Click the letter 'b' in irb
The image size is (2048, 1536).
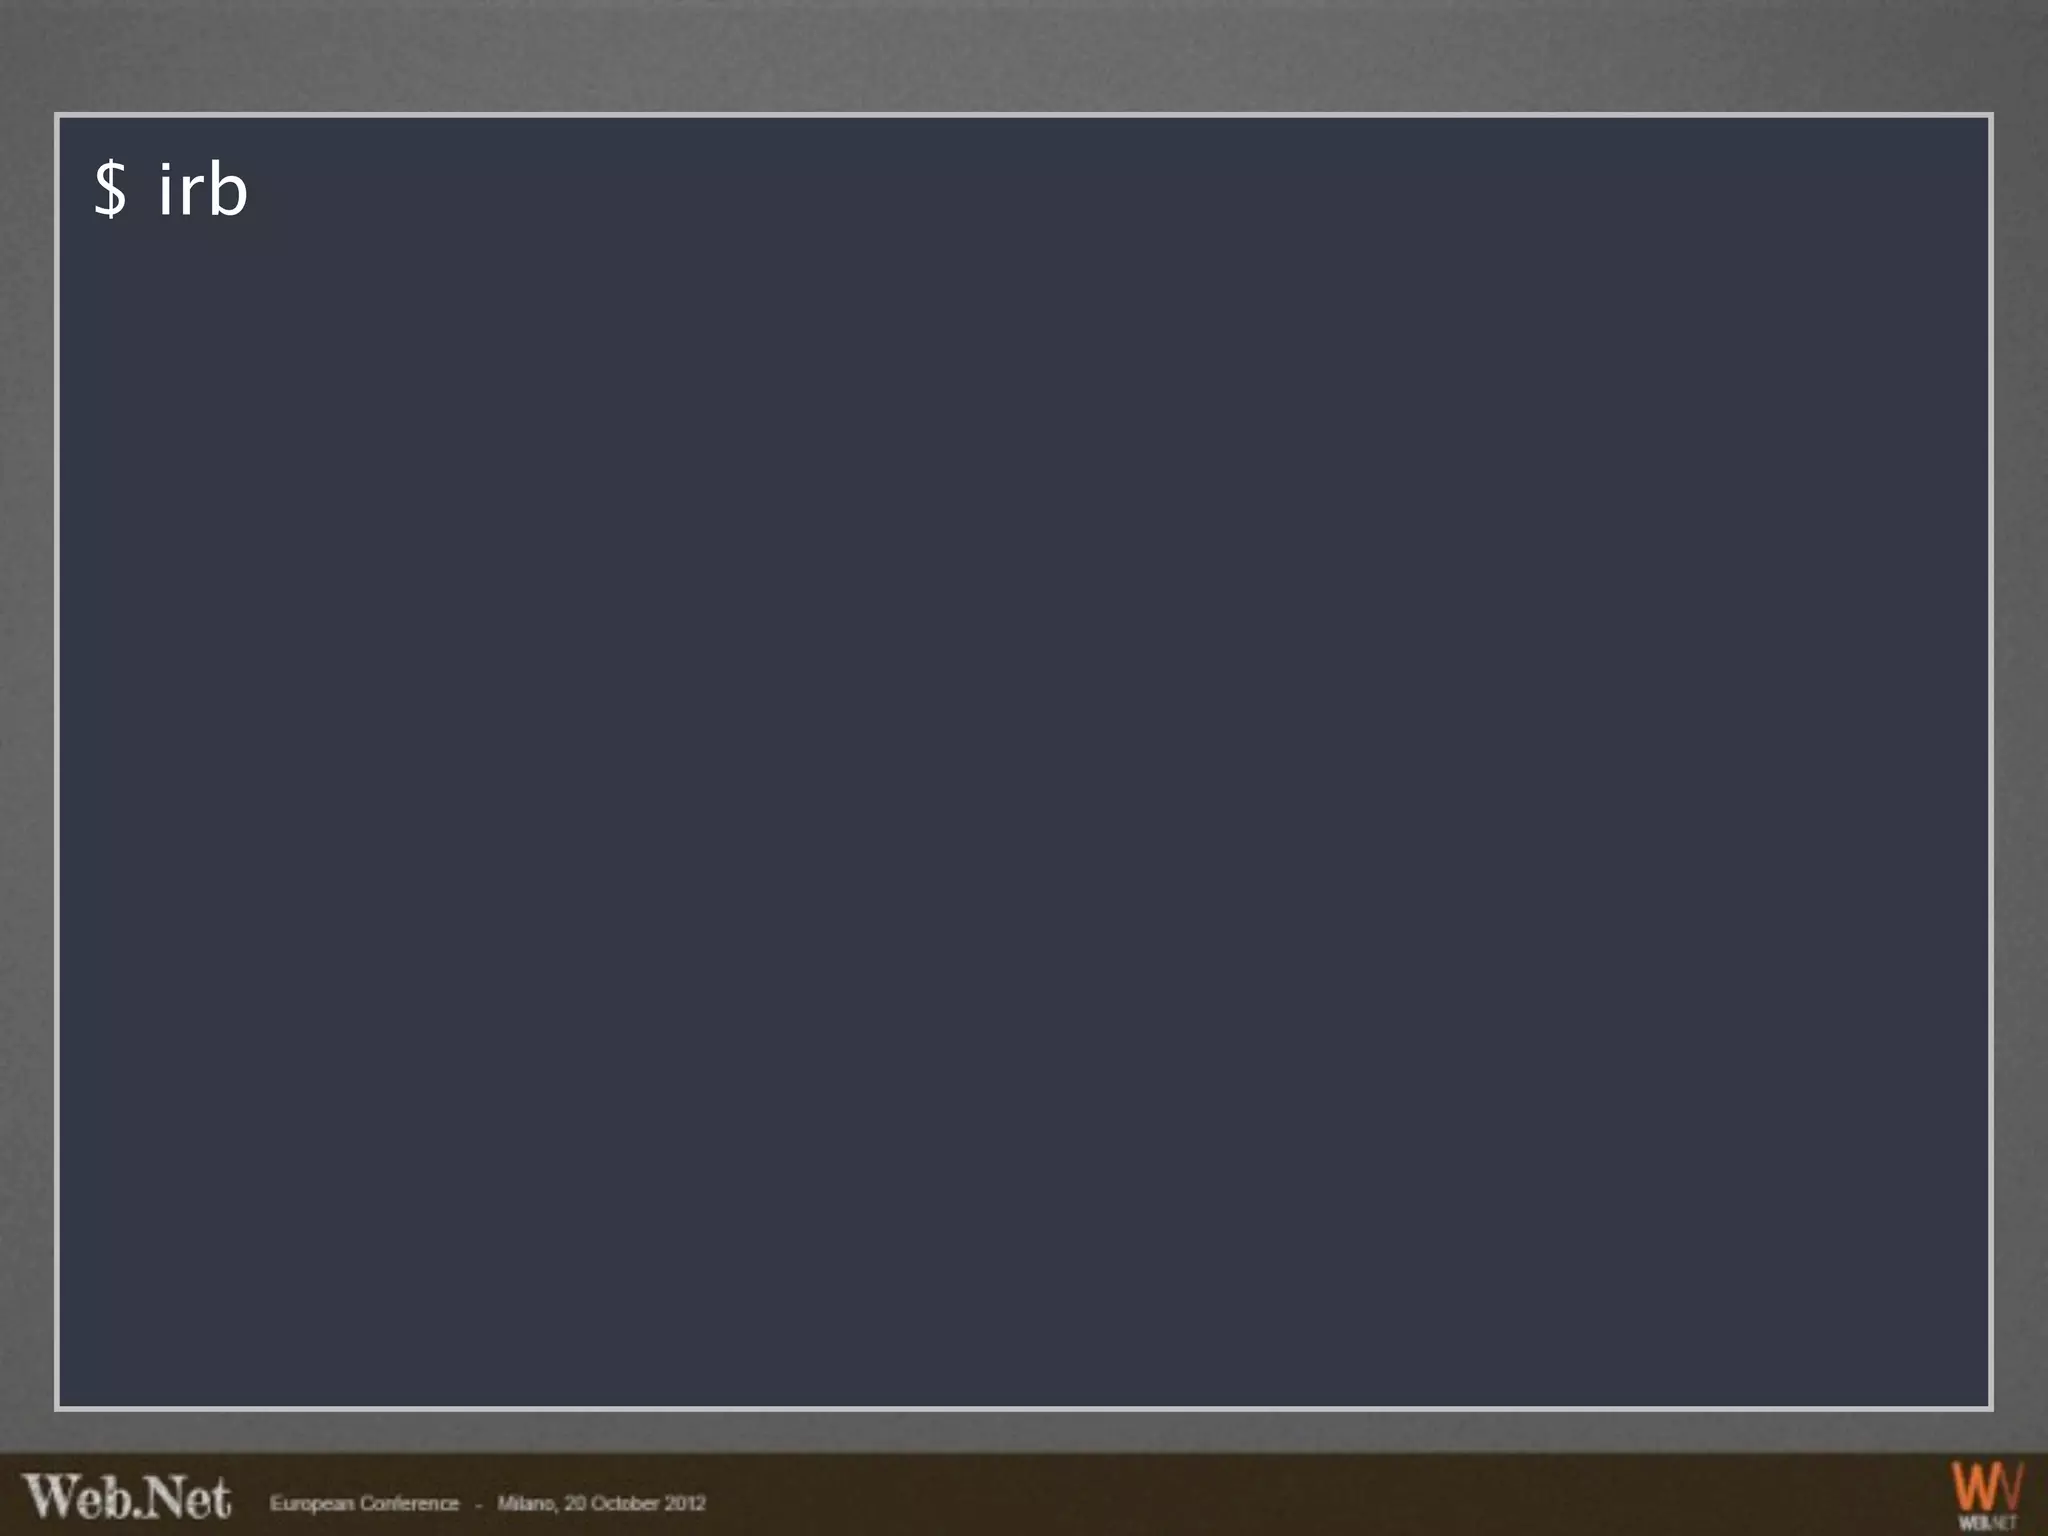pyautogui.click(x=229, y=189)
